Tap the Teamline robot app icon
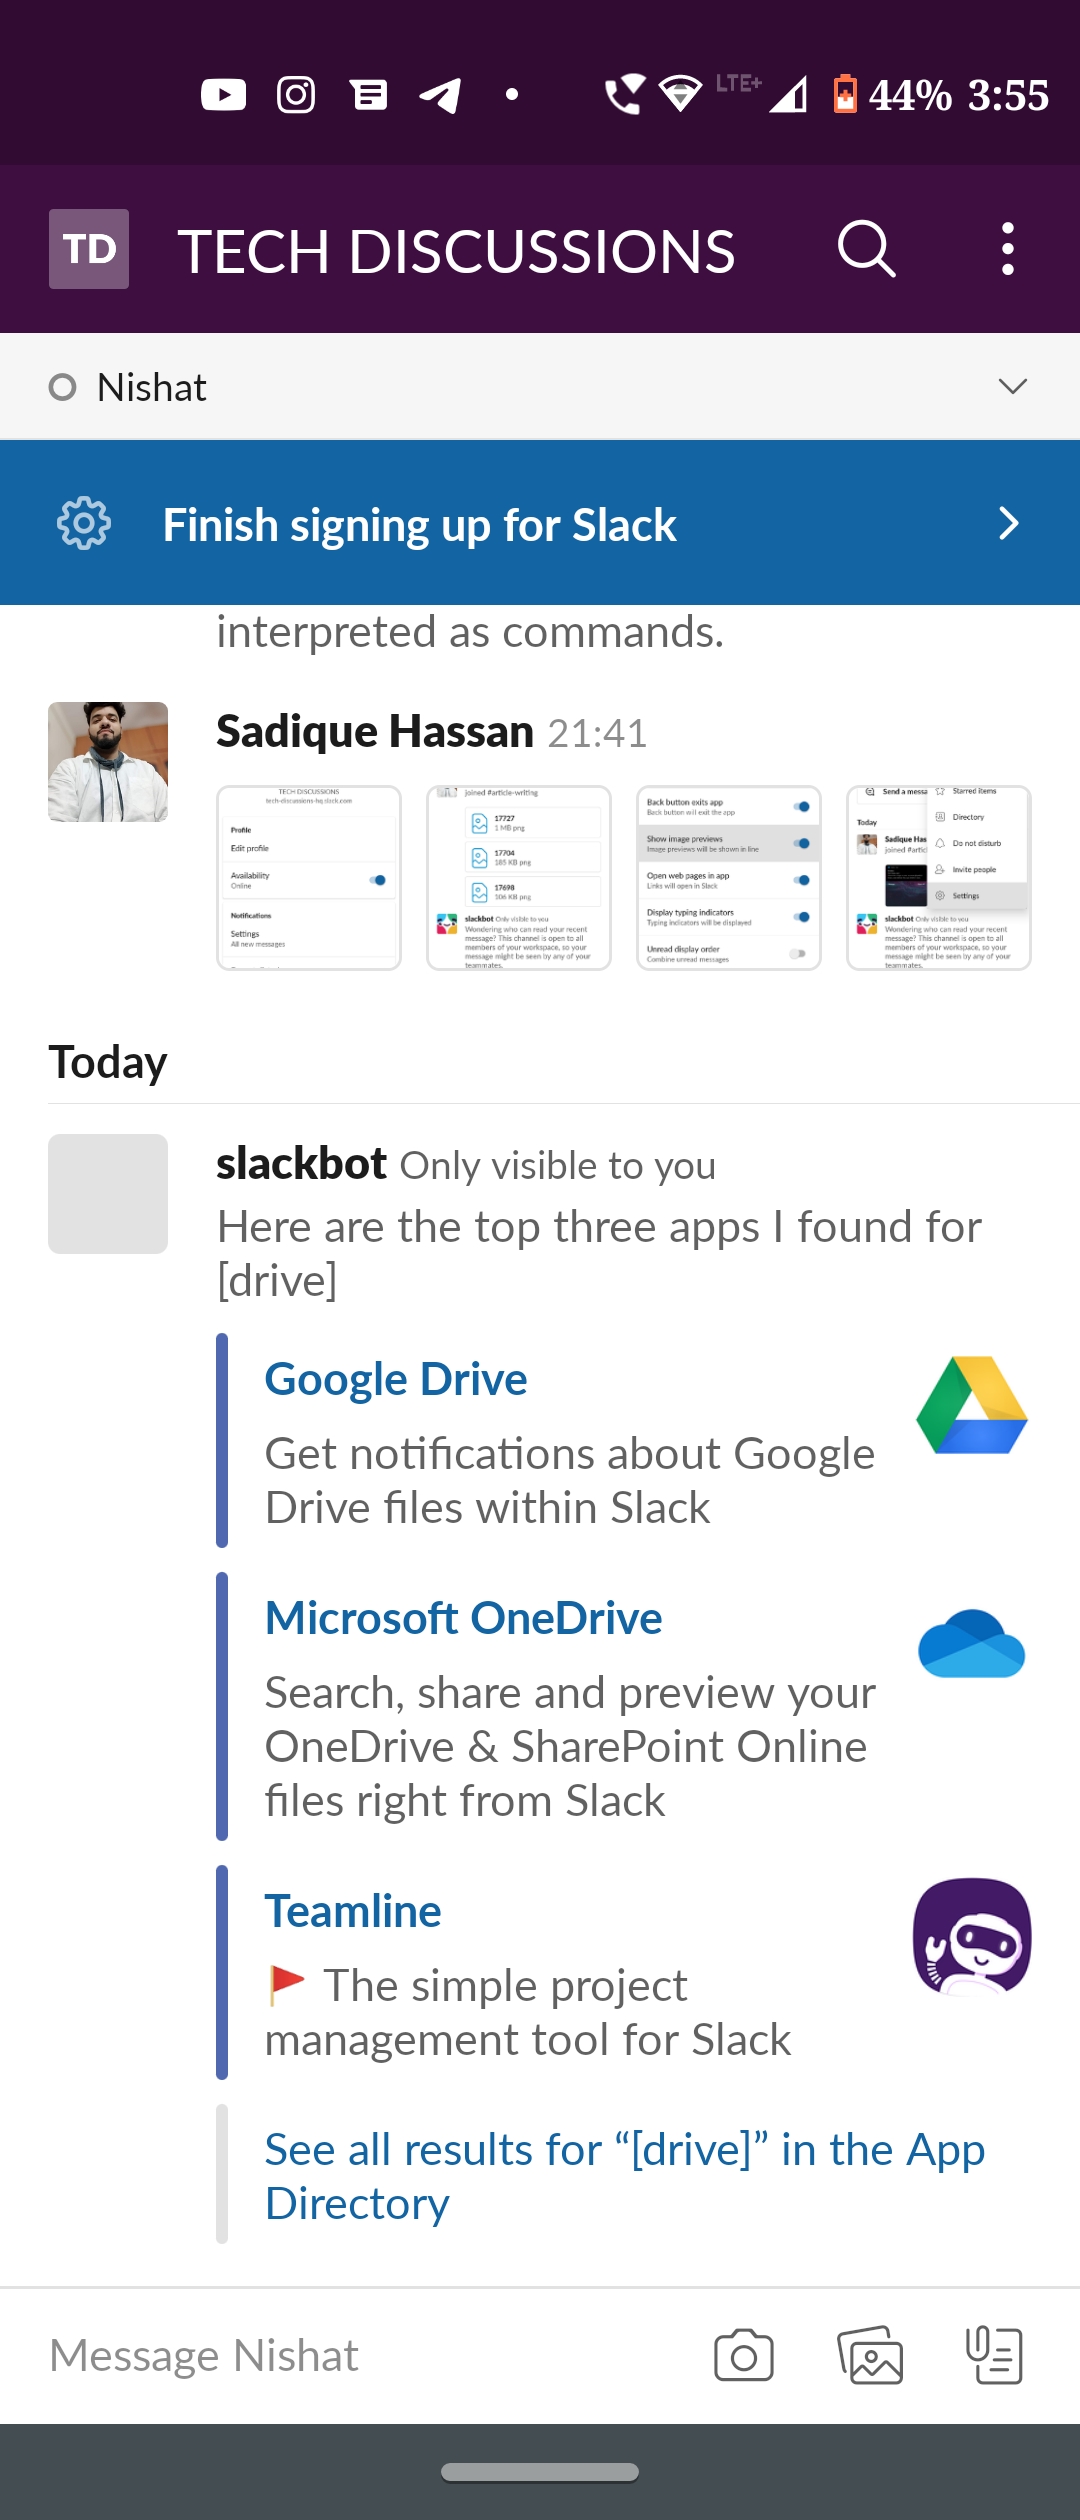This screenshot has width=1080, height=2520. coord(972,1937)
